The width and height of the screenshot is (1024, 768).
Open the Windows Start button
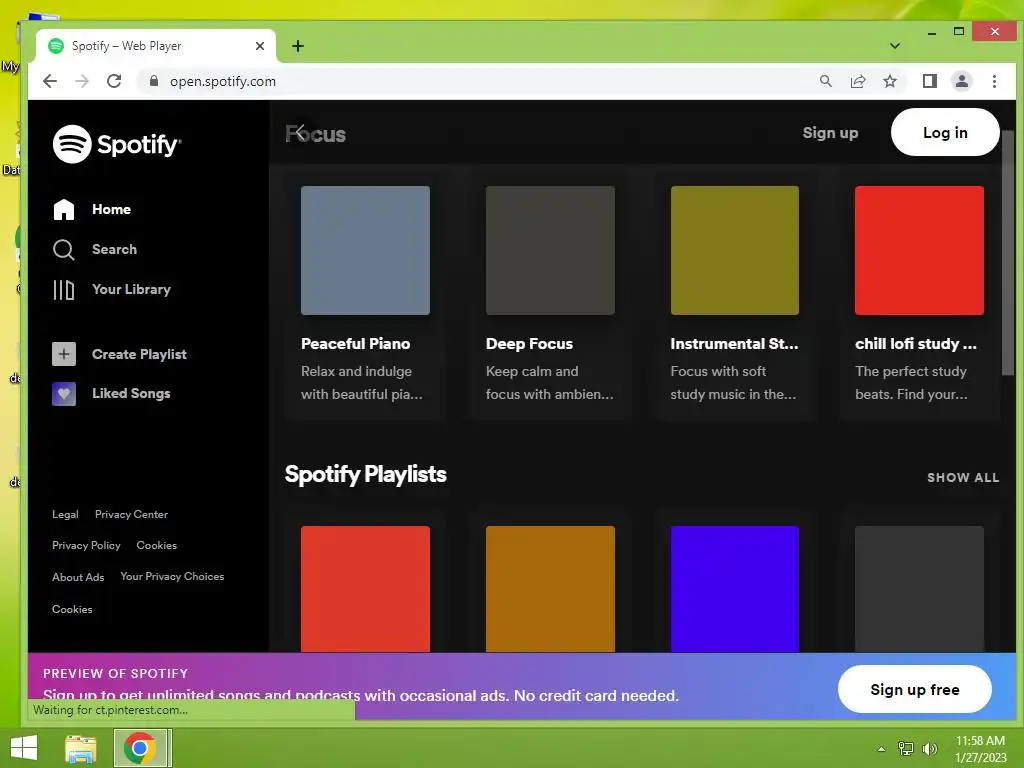click(x=24, y=748)
